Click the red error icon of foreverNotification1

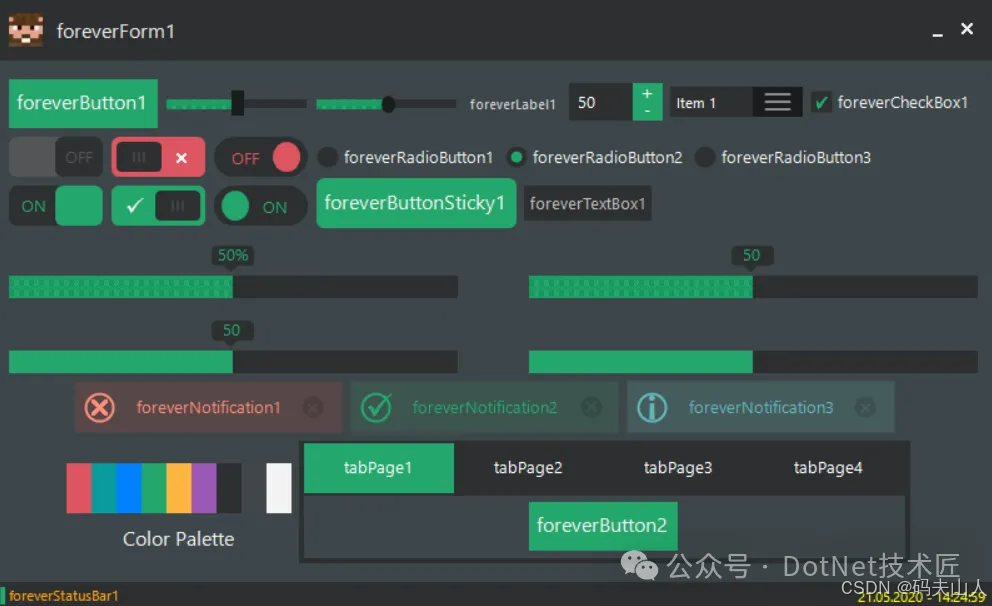pyautogui.click(x=100, y=407)
